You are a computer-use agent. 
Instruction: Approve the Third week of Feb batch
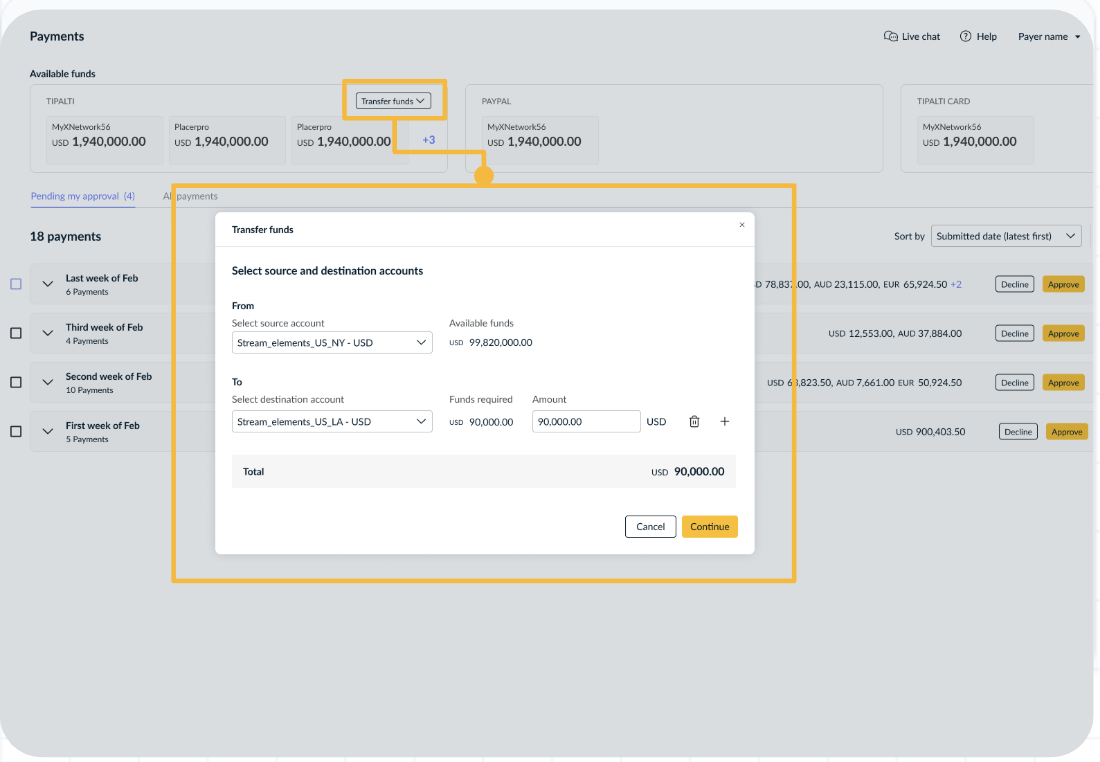(x=1064, y=333)
